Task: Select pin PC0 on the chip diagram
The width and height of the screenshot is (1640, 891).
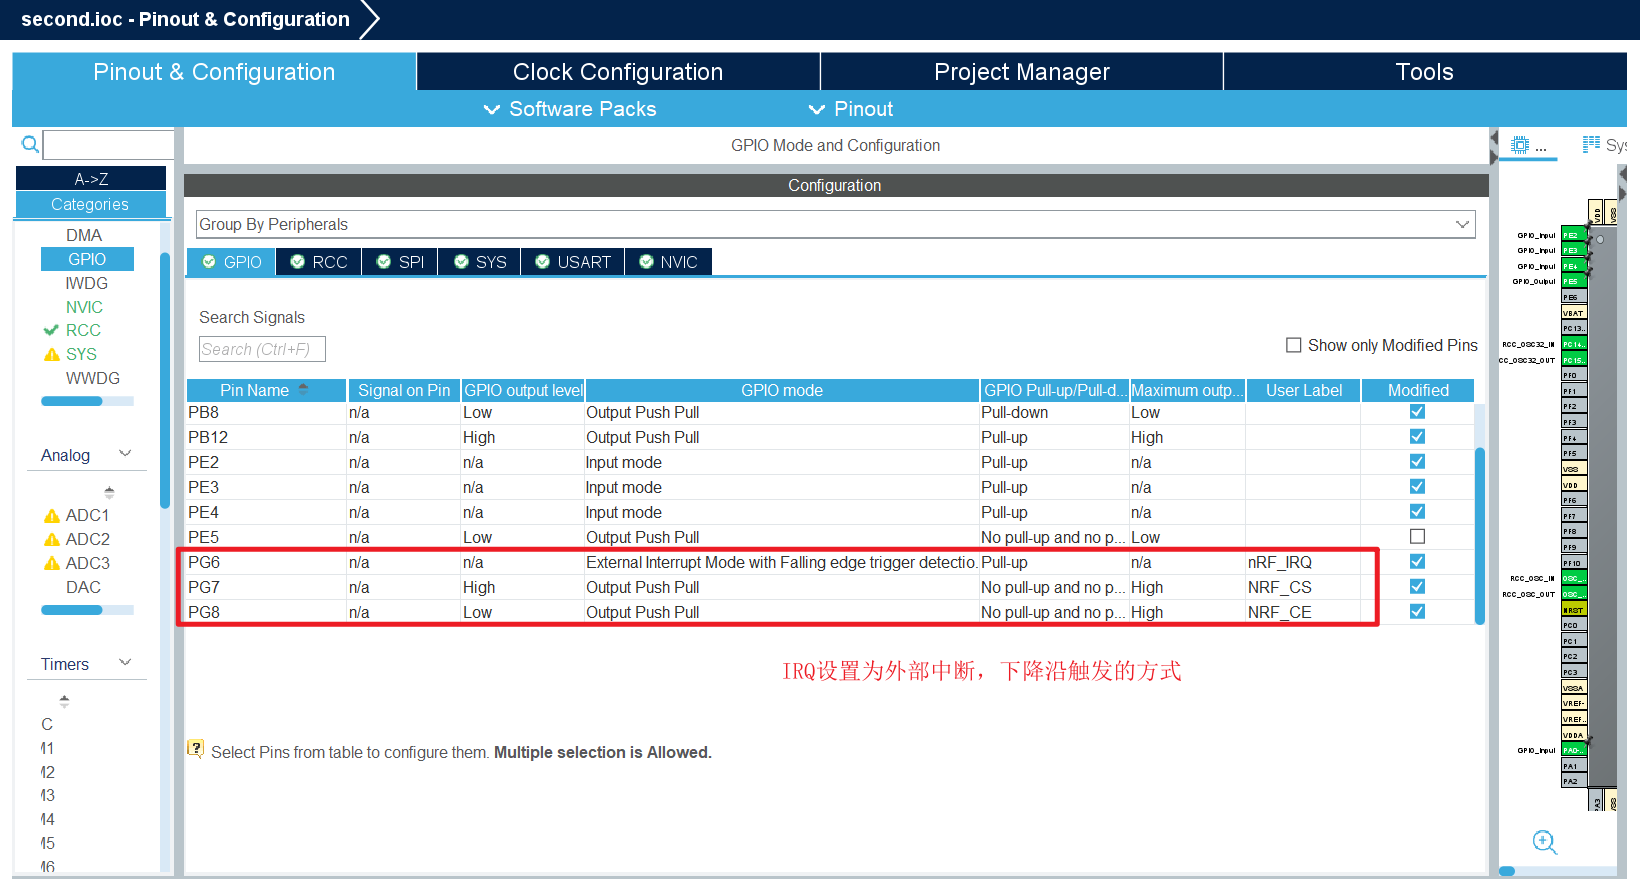Action: pyautogui.click(x=1573, y=625)
